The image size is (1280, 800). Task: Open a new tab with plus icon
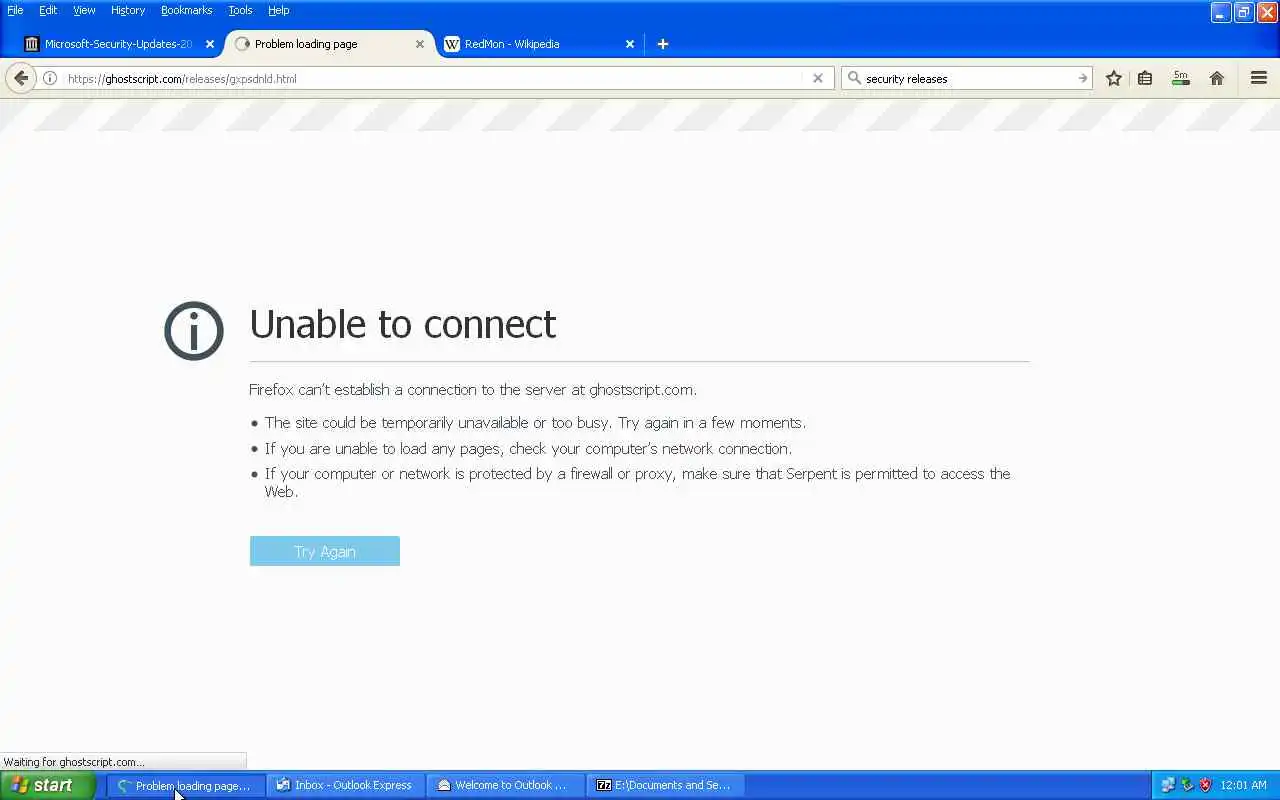click(662, 44)
